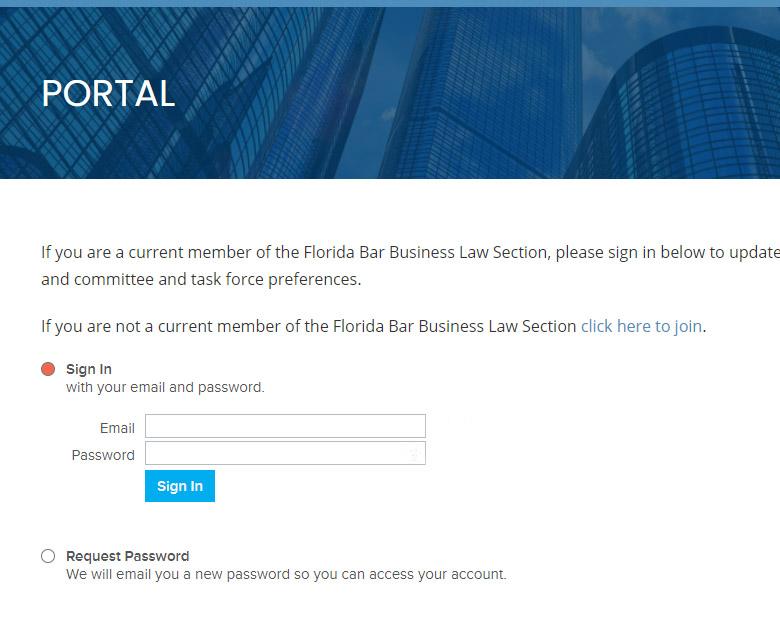Click the "If you are a current member" sentence

[400, 252]
